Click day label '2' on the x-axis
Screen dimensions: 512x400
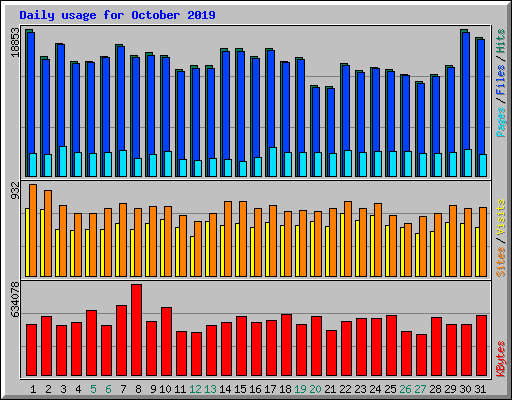click(x=48, y=389)
